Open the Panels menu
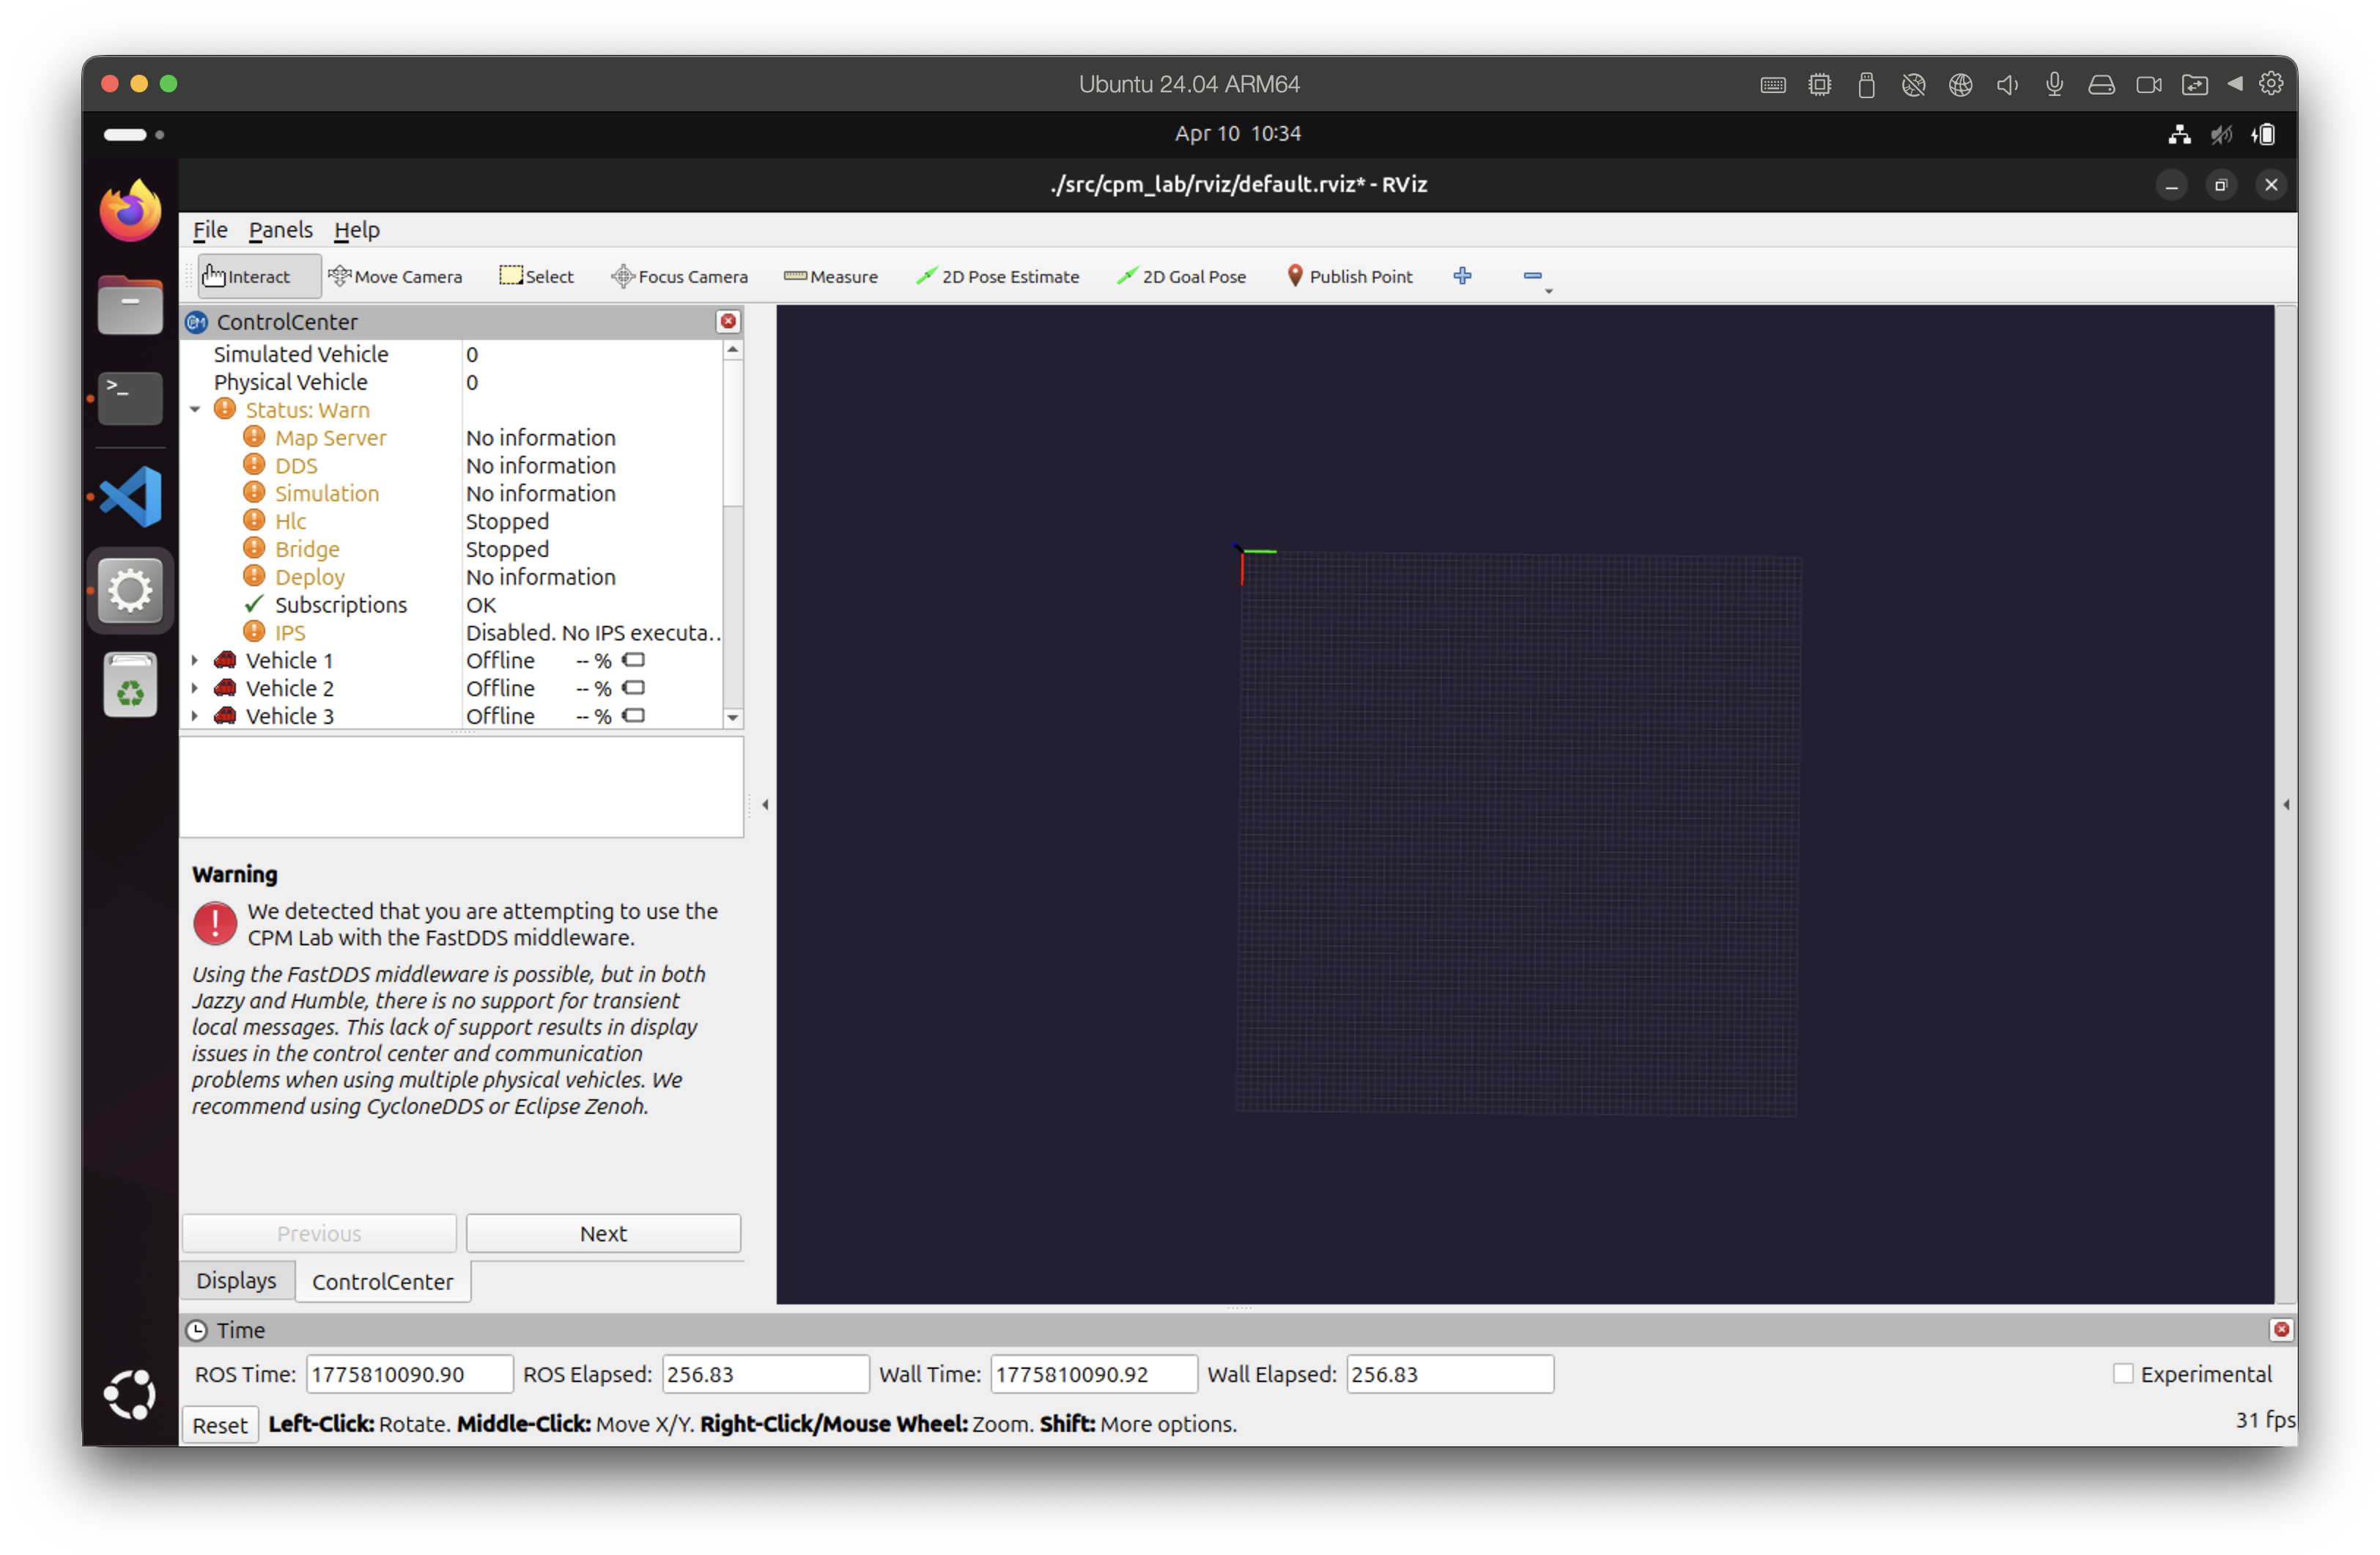This screenshot has height=1555, width=2380. pos(281,230)
